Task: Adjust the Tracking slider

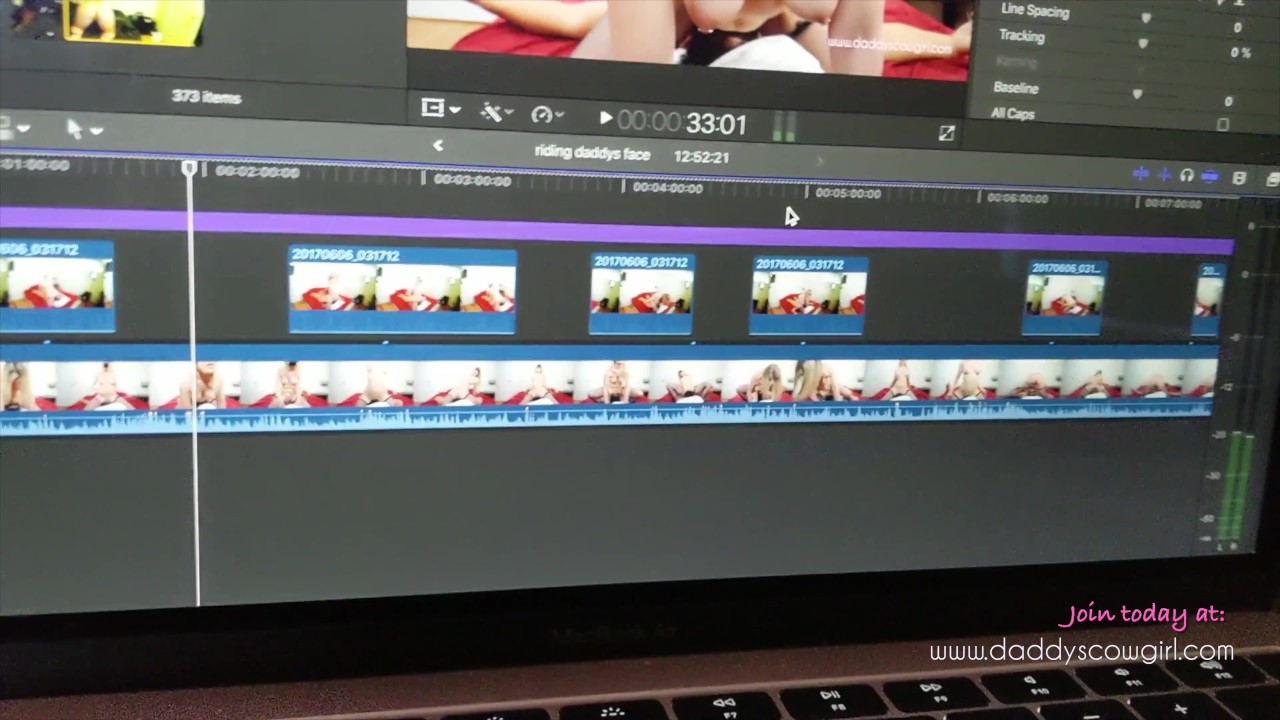Action: [x=1143, y=43]
